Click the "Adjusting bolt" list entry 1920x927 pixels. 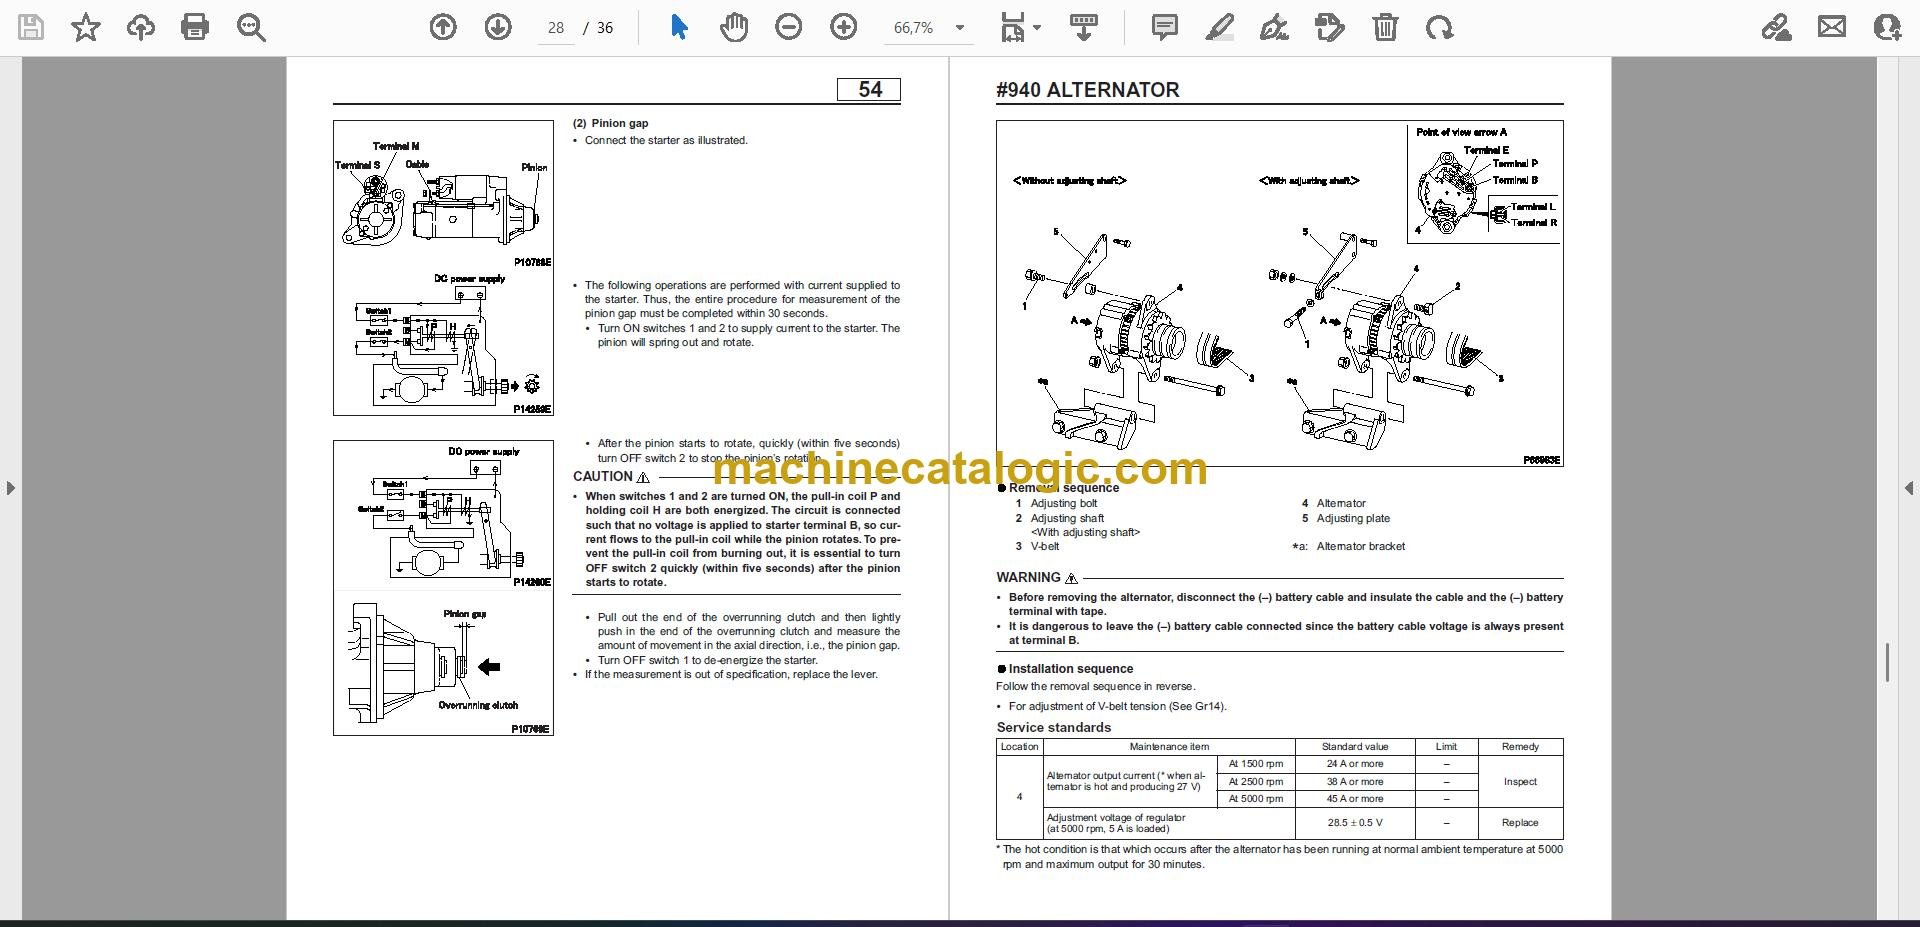pos(1063,503)
